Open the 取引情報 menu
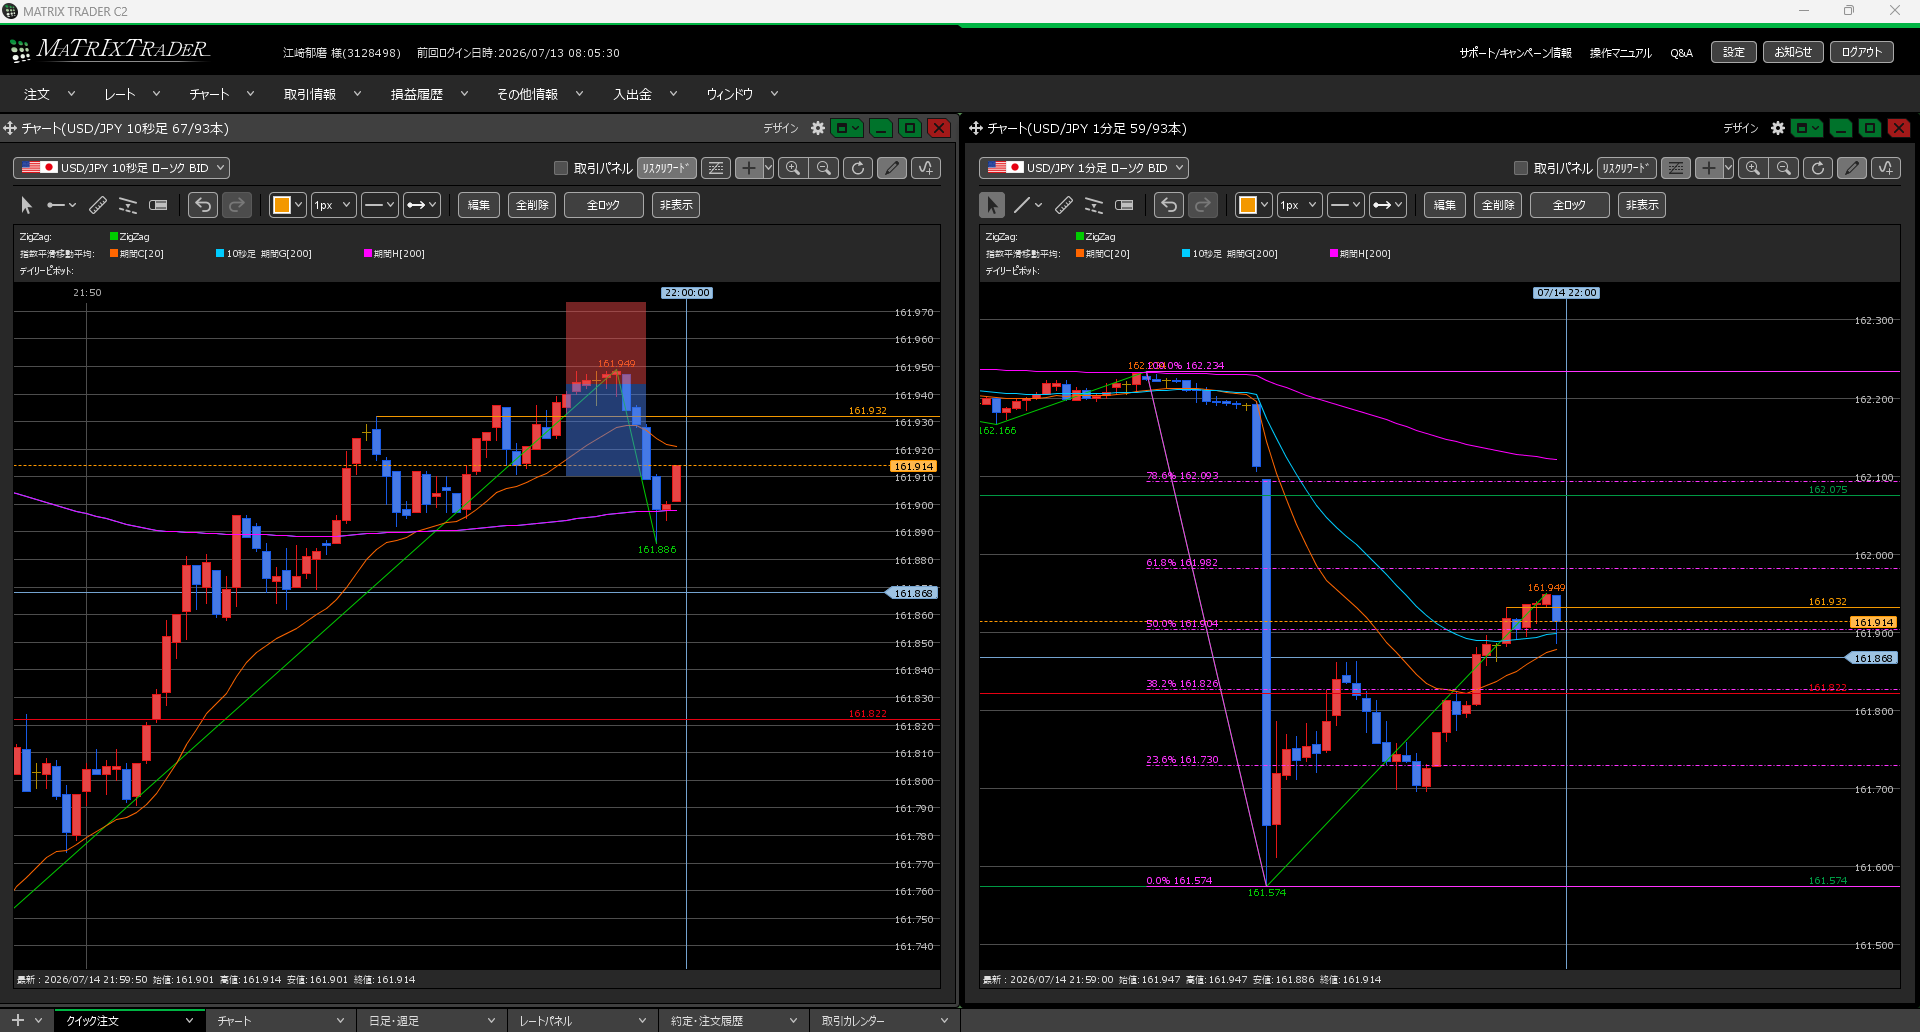Screen dimensions: 1920x1032 (321, 94)
